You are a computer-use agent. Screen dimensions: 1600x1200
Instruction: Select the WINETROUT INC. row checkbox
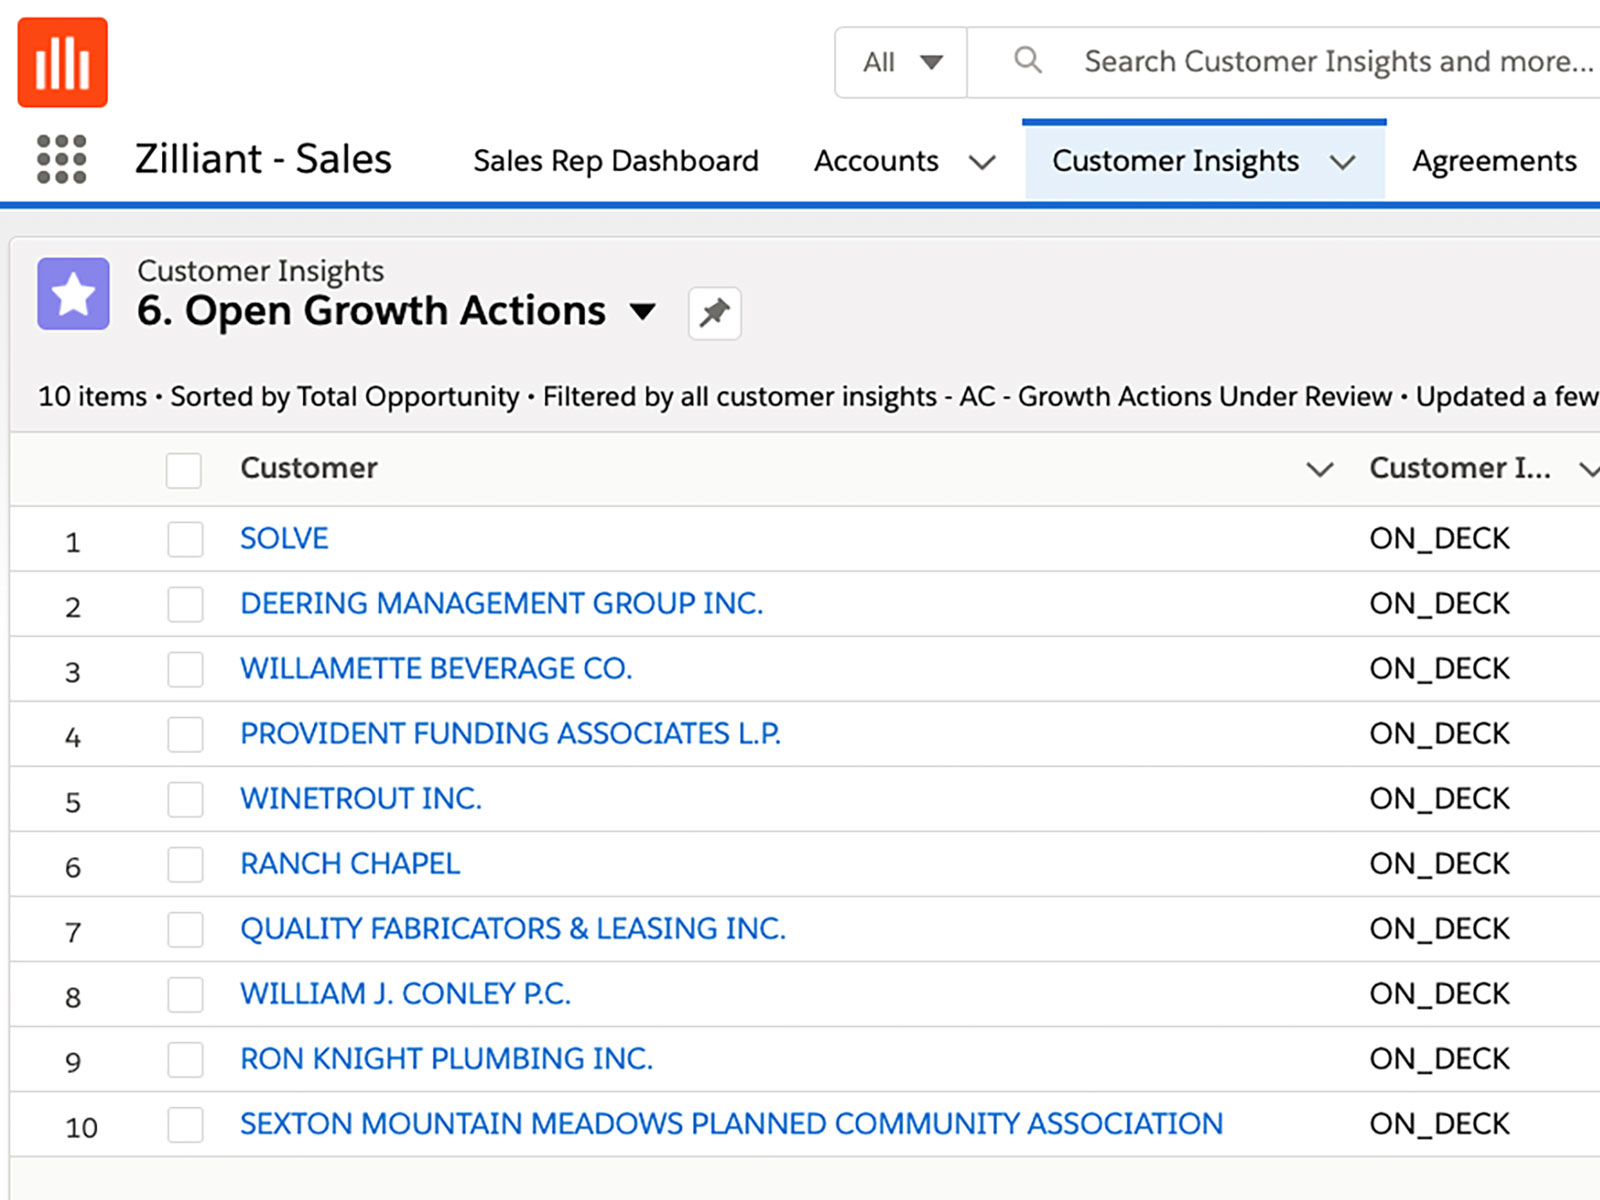pos(185,799)
